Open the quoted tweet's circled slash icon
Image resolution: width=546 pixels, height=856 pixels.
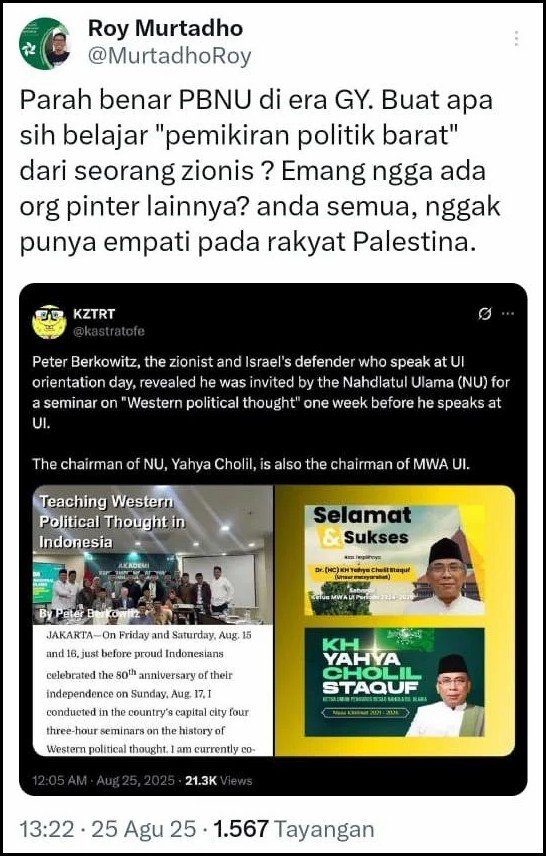484,314
